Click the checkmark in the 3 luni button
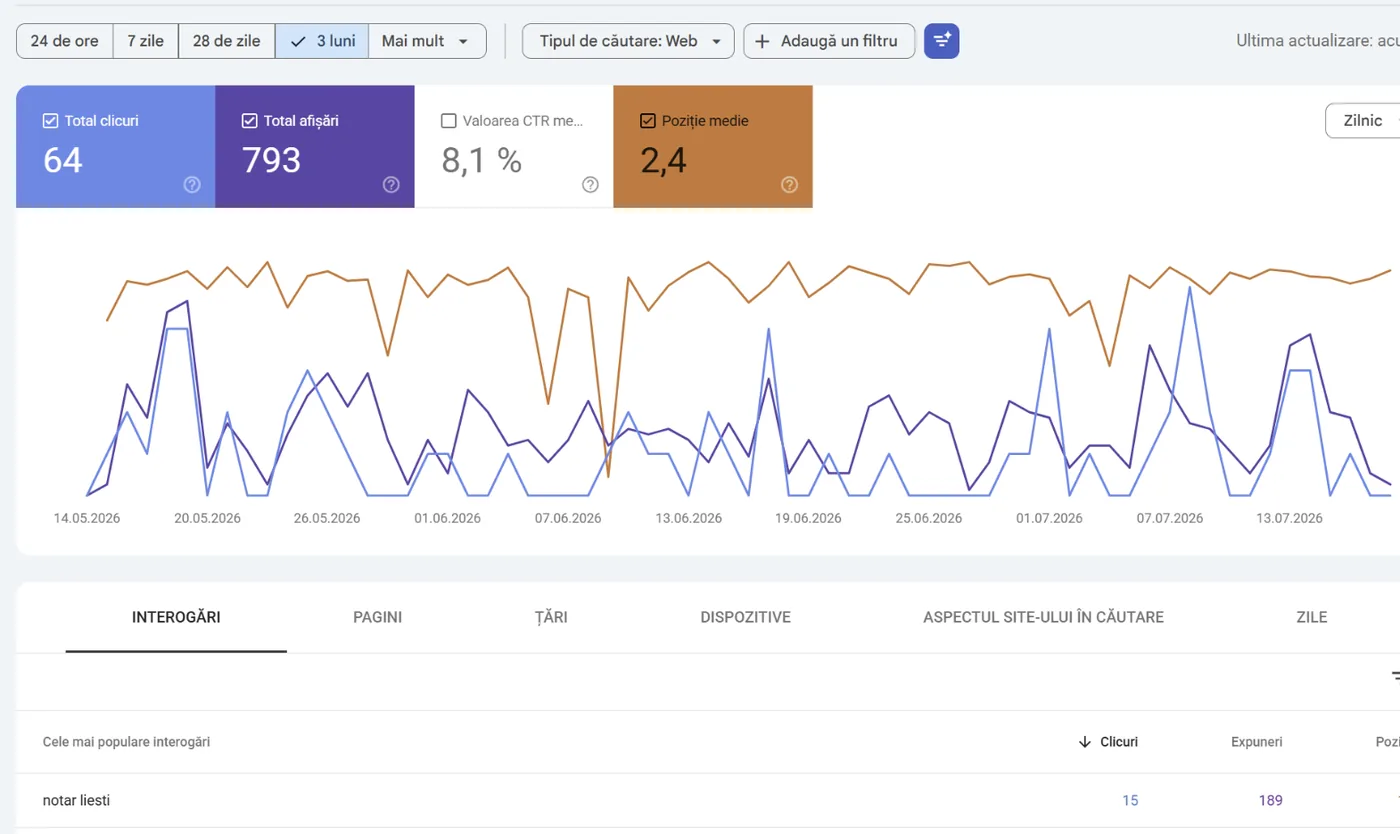The height and width of the screenshot is (834, 1400). click(297, 42)
